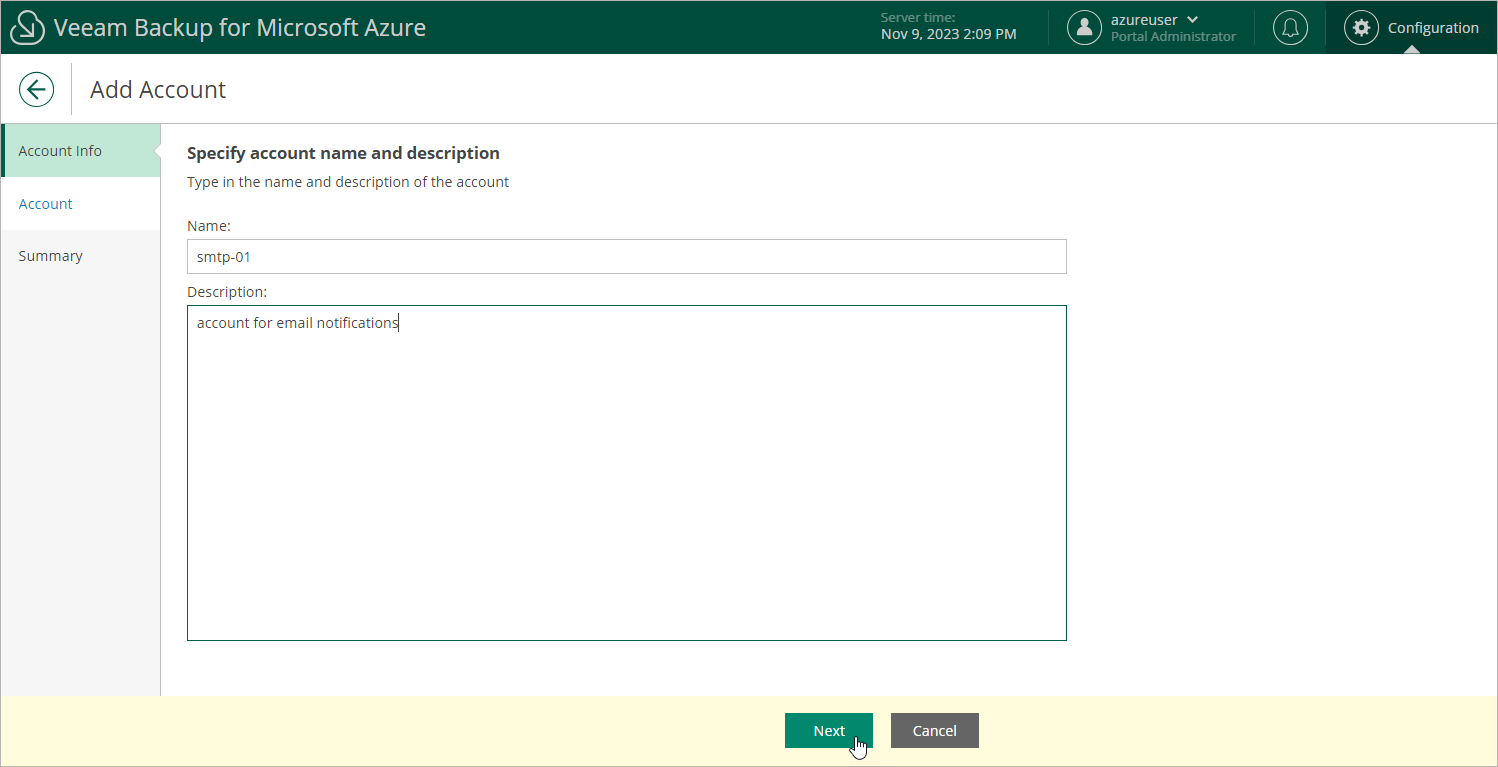
Task: Open Configuration menu label
Action: click(1433, 28)
